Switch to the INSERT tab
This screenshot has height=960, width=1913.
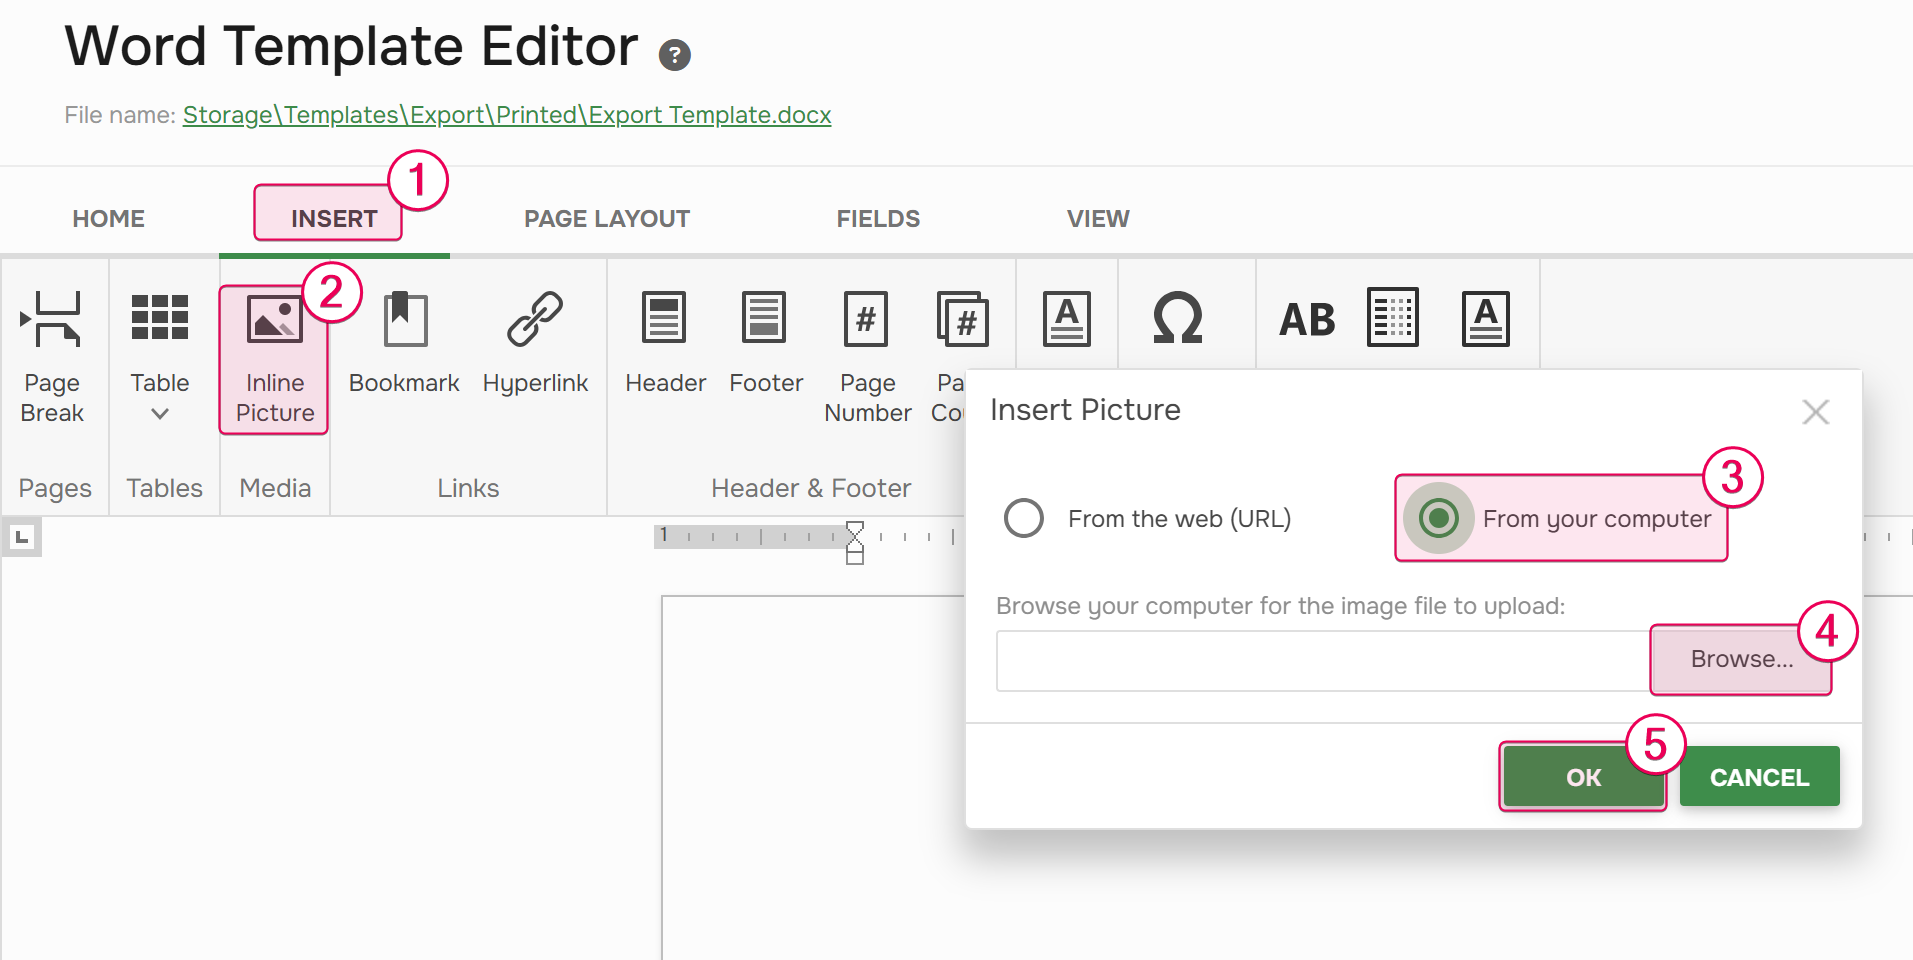(x=334, y=218)
